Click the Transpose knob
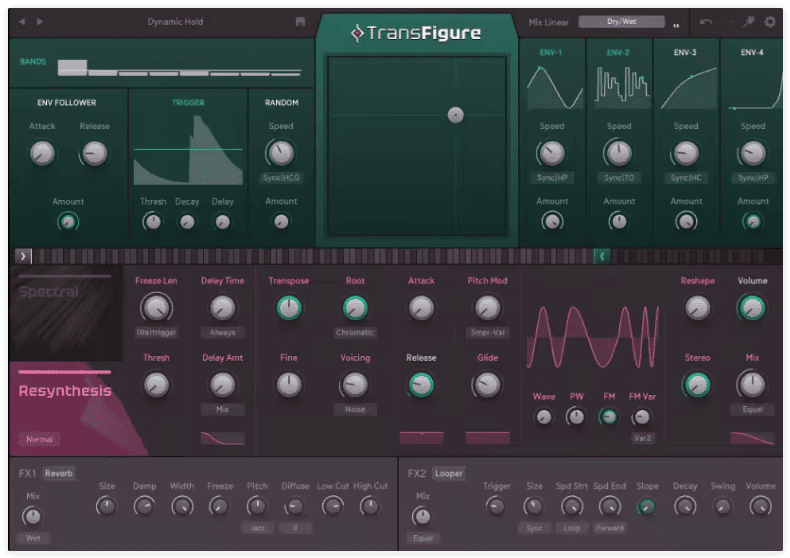The image size is (790, 558). [289, 308]
